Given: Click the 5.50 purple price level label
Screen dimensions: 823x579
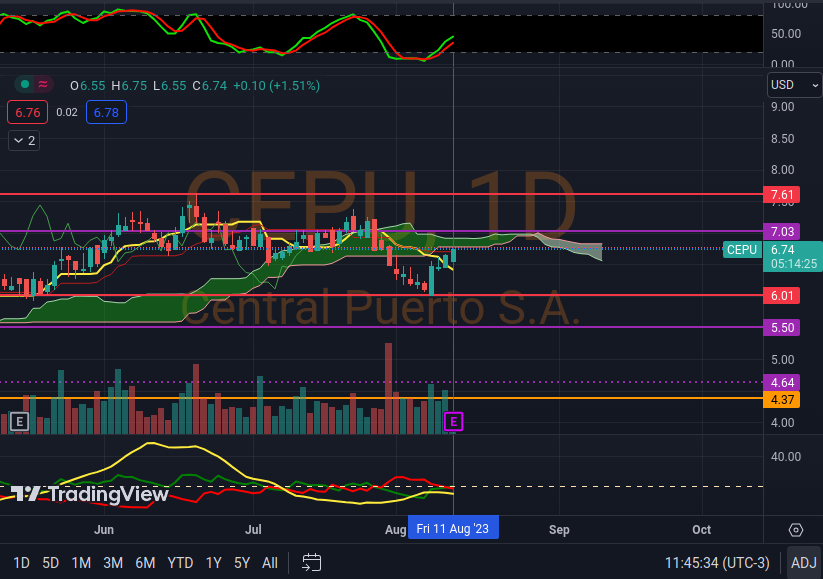Looking at the screenshot, I should (782, 328).
